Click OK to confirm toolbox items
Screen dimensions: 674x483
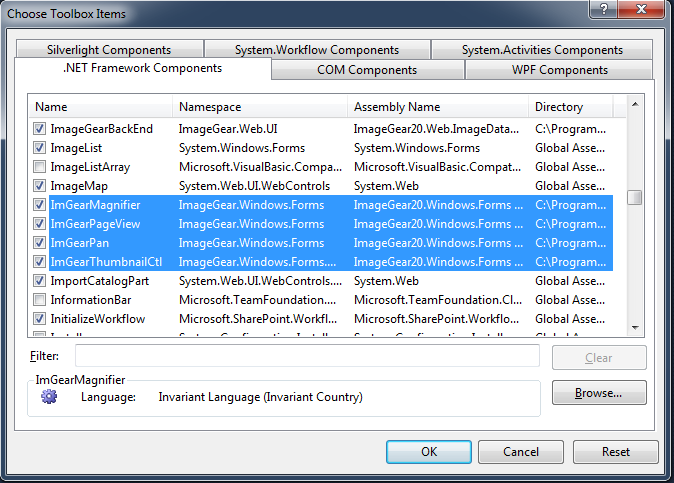pyautogui.click(x=429, y=452)
